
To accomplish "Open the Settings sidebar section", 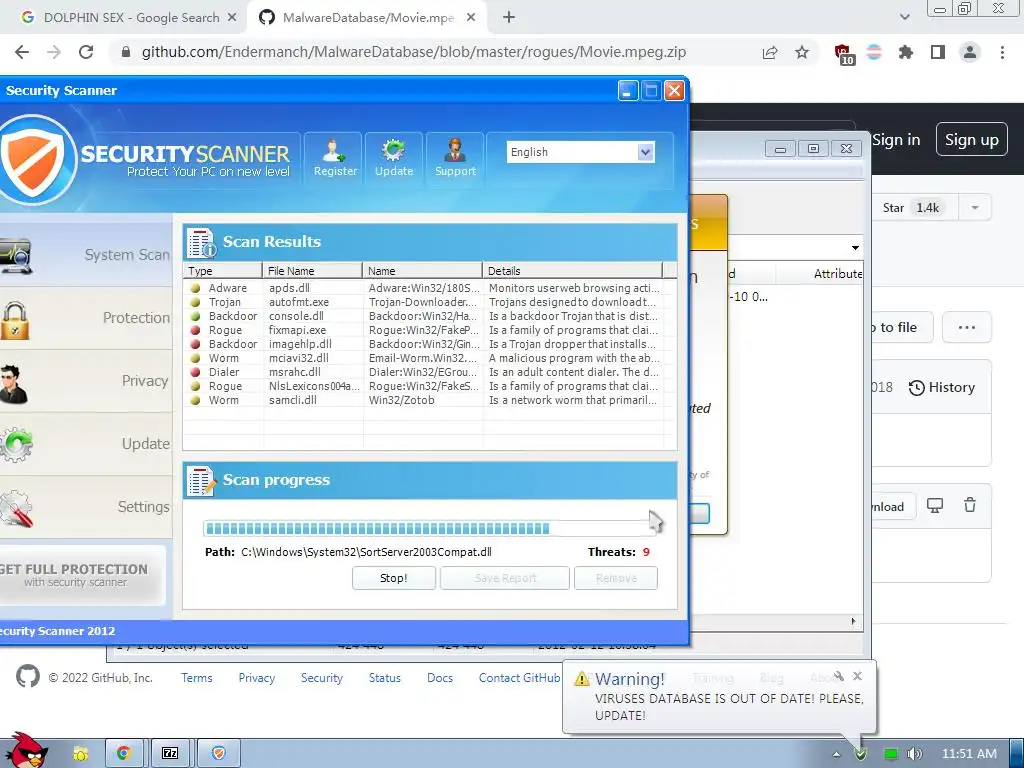I will click(86, 507).
